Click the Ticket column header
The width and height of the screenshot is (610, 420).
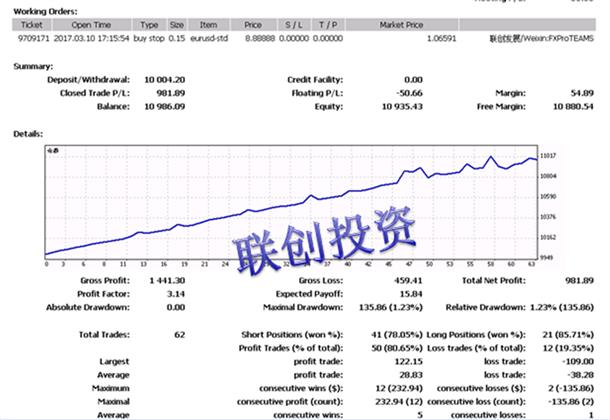[32, 25]
